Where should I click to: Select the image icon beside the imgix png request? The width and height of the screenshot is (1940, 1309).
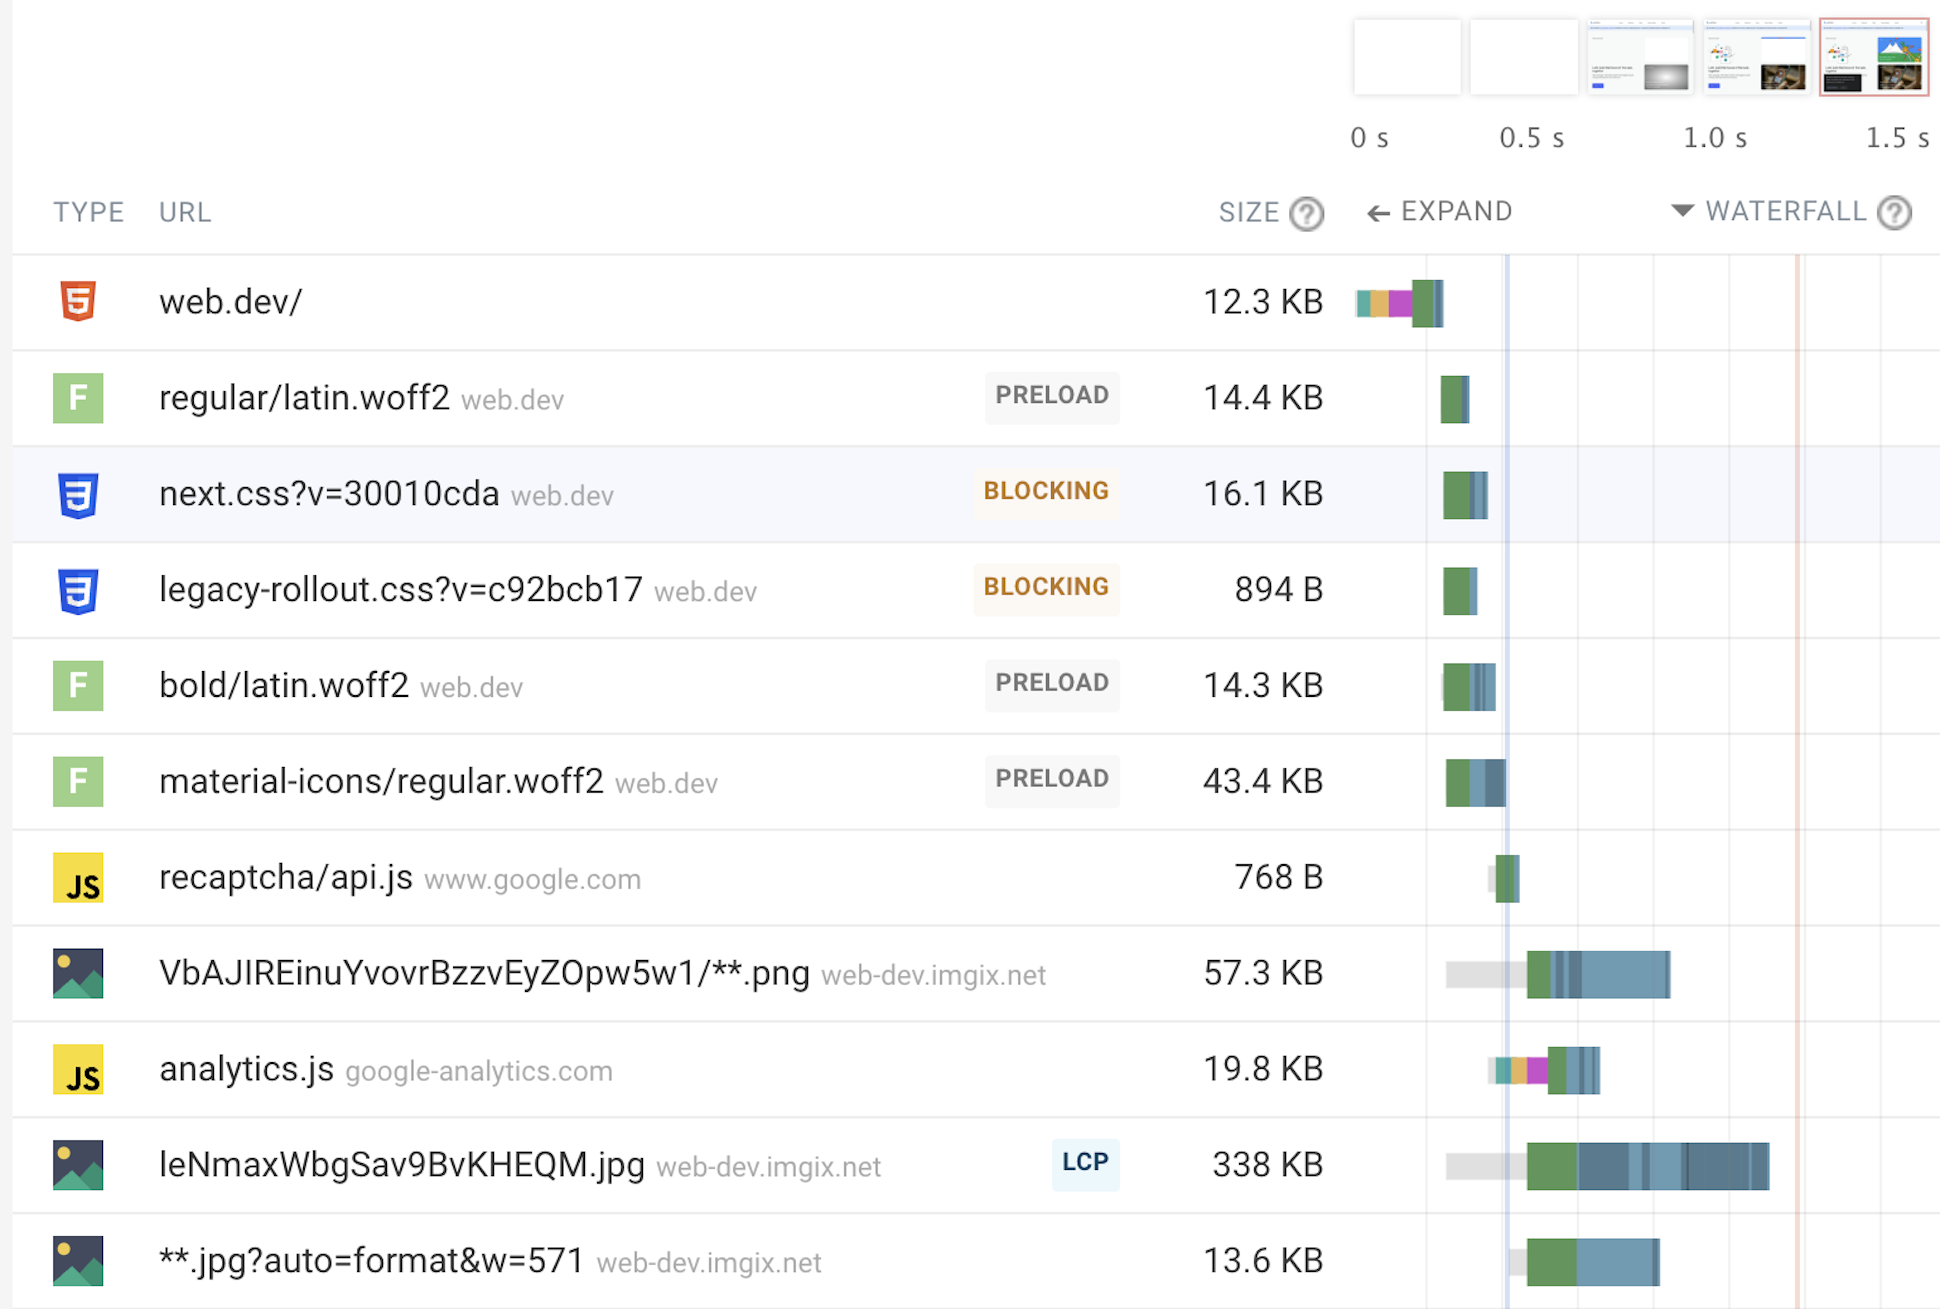coord(78,973)
